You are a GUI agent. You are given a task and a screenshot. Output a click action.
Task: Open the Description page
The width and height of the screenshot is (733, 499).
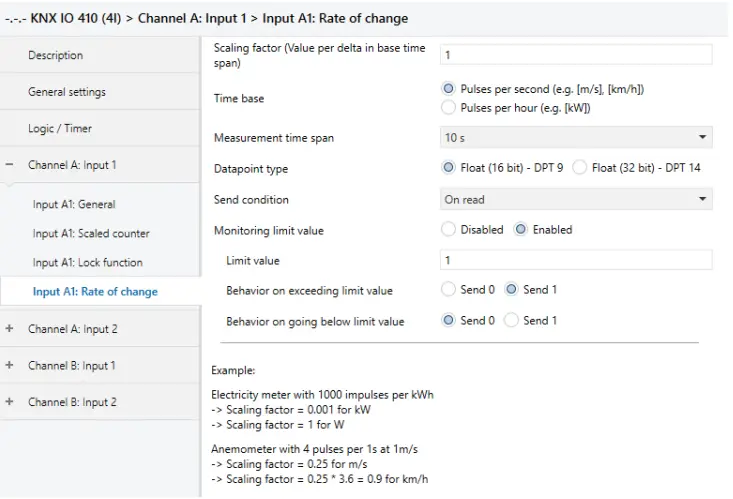[56, 55]
